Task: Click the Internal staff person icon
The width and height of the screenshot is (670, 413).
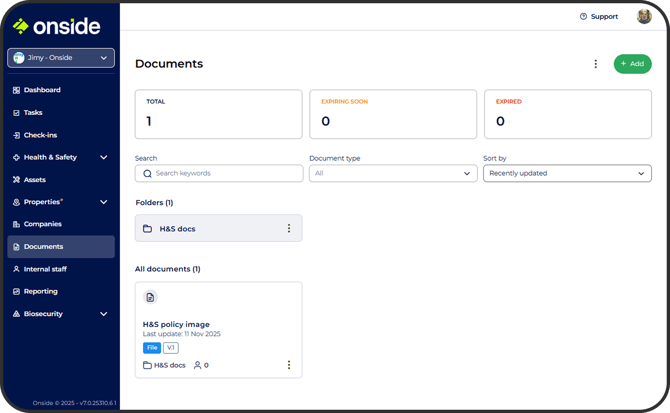Action: pos(16,269)
